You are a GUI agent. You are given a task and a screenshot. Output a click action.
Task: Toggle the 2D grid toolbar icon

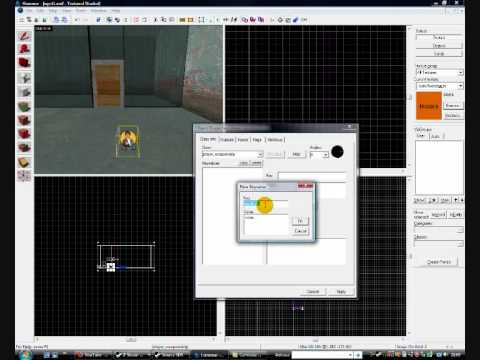coord(22,20)
